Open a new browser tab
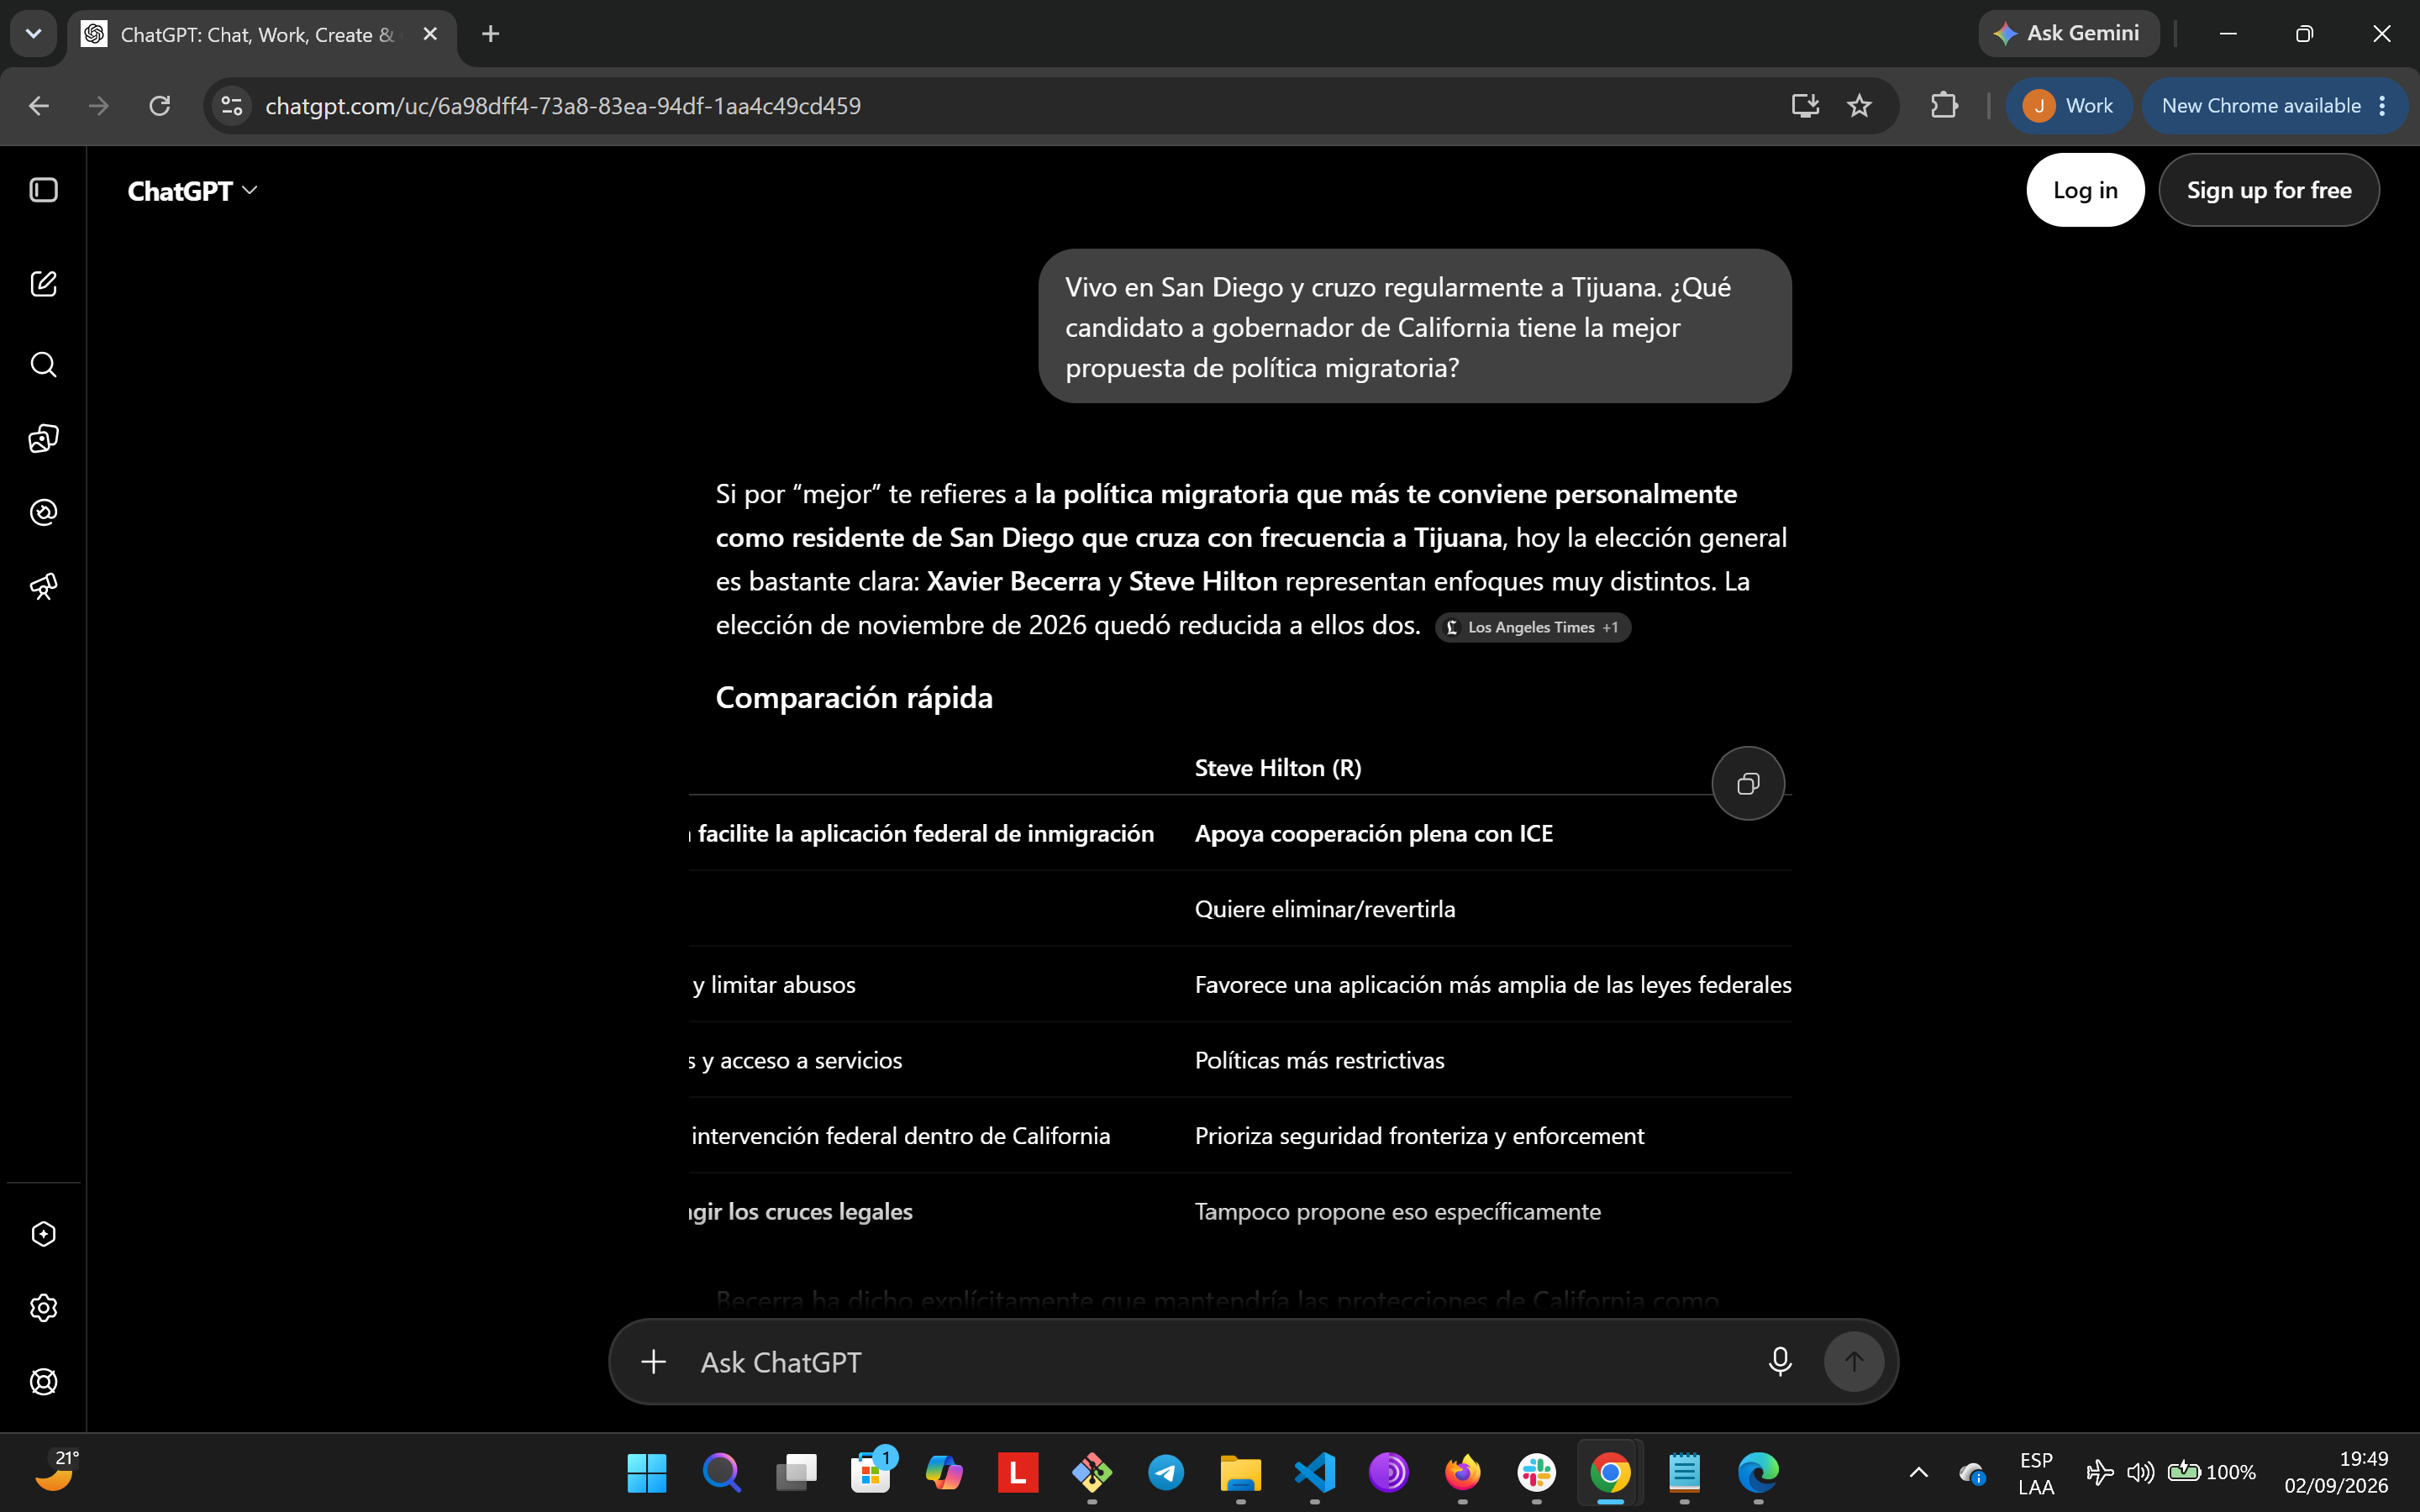This screenshot has height=1512, width=2420. tap(490, 34)
